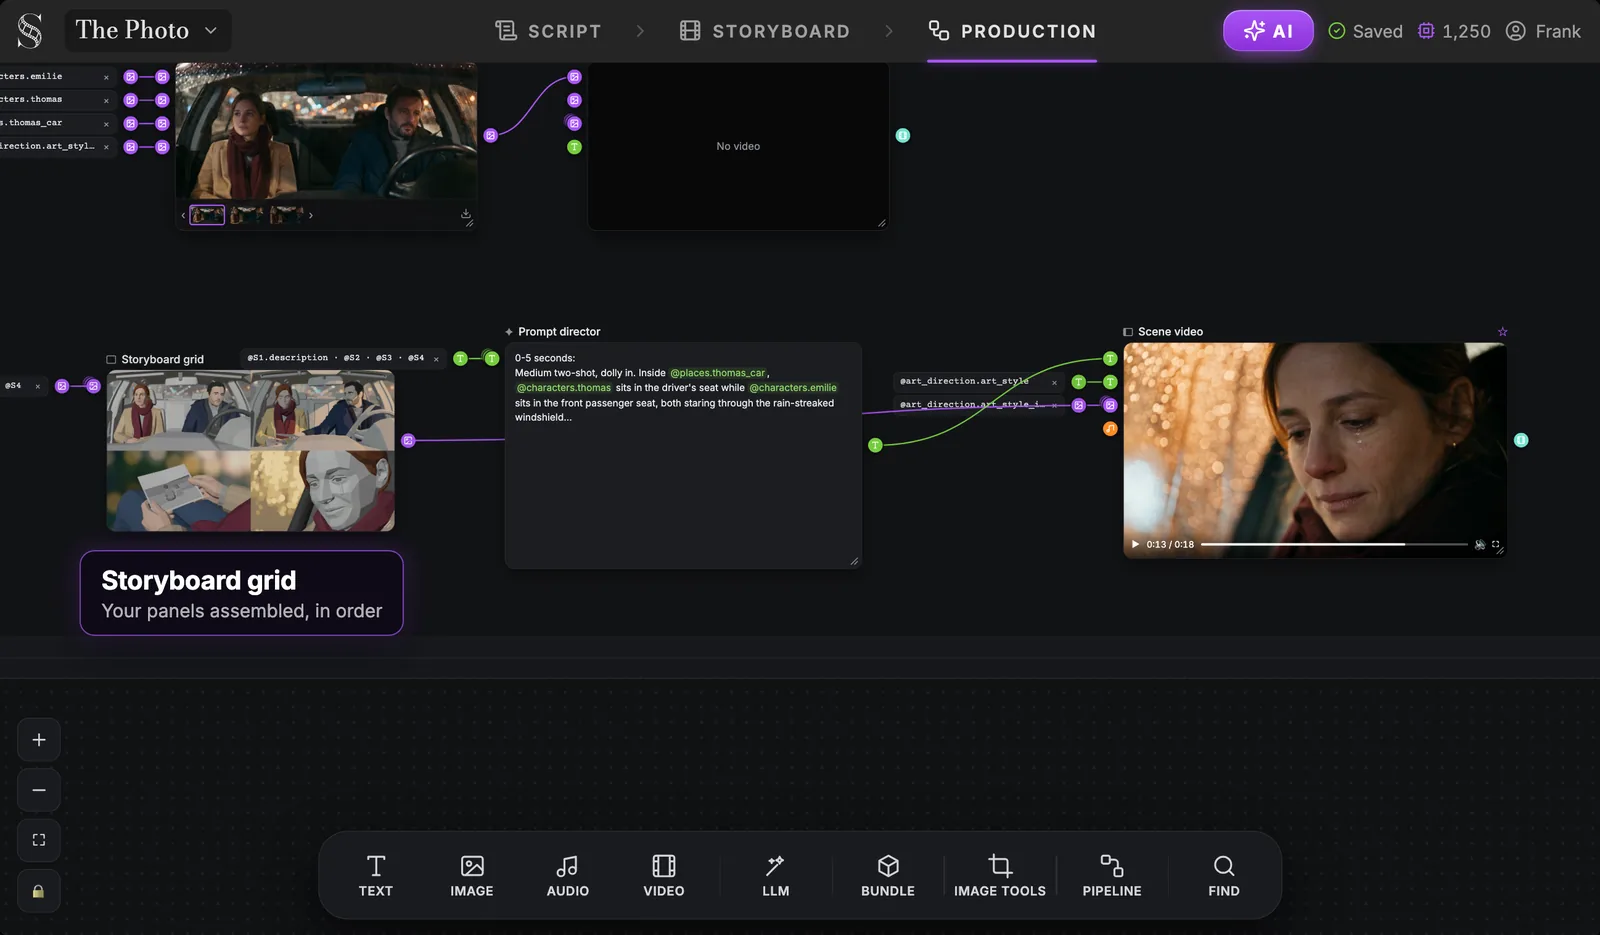The image size is (1600, 935).
Task: Open Image Tools crop option
Action: (x=1000, y=876)
